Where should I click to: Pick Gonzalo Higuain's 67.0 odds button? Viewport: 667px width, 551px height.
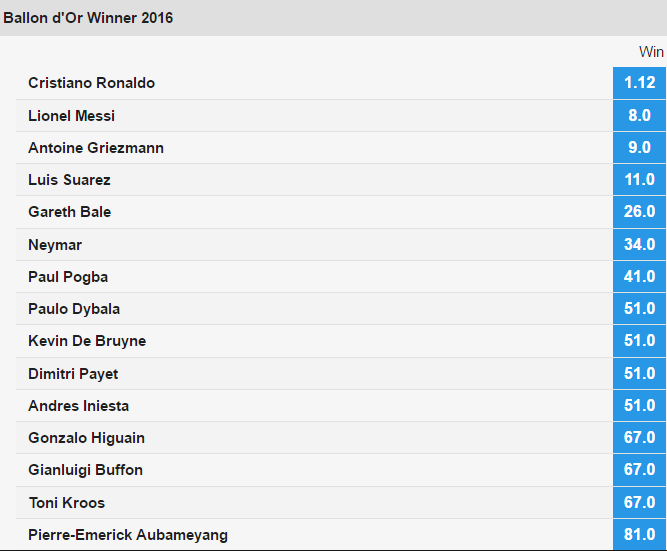point(639,437)
